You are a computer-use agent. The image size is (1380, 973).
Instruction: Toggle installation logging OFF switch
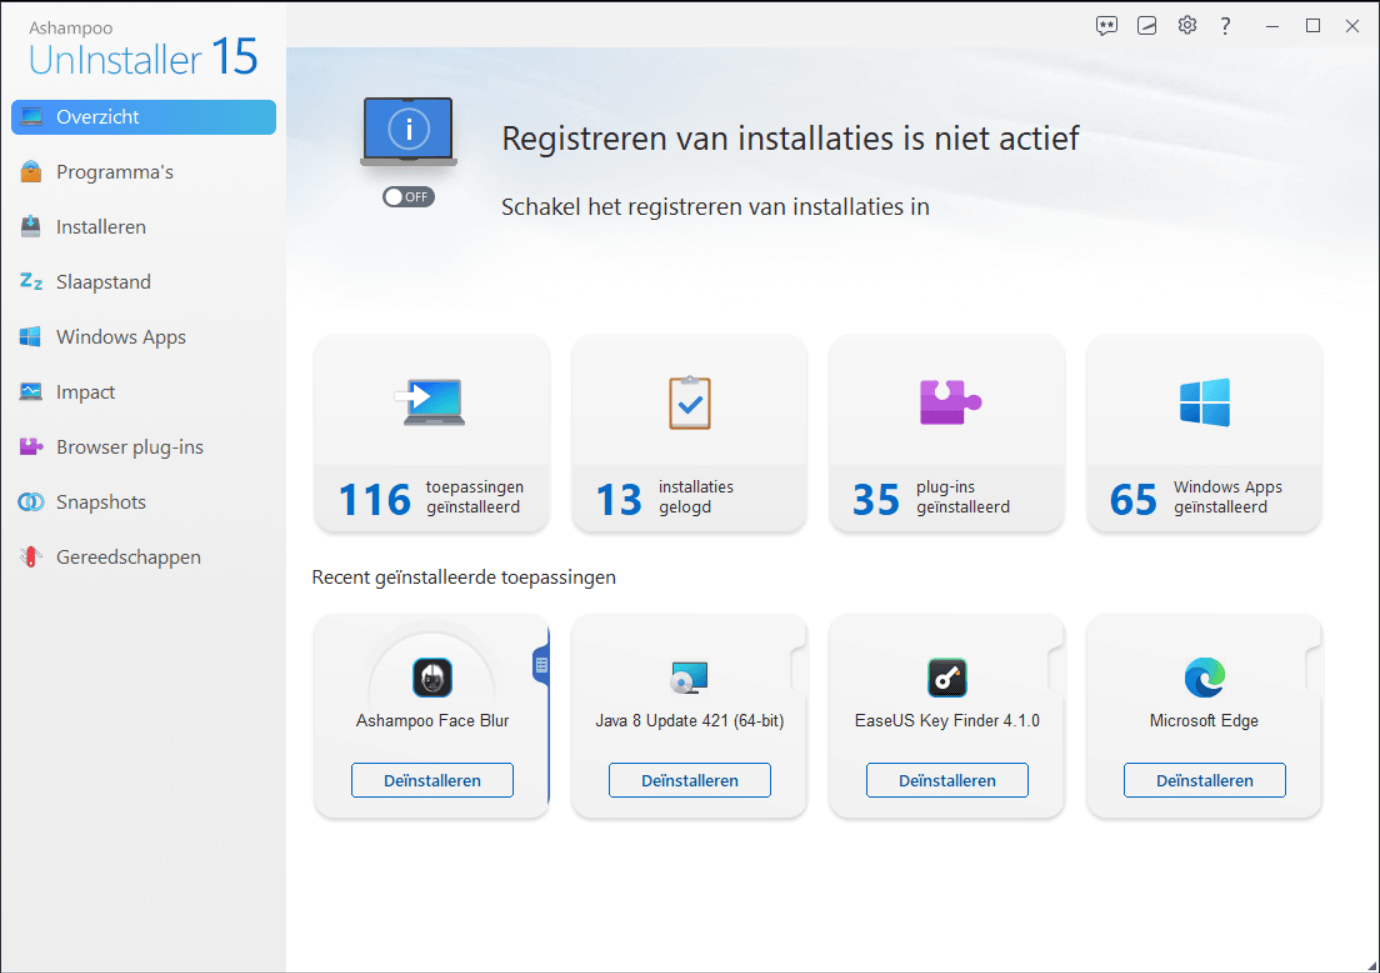(x=408, y=197)
